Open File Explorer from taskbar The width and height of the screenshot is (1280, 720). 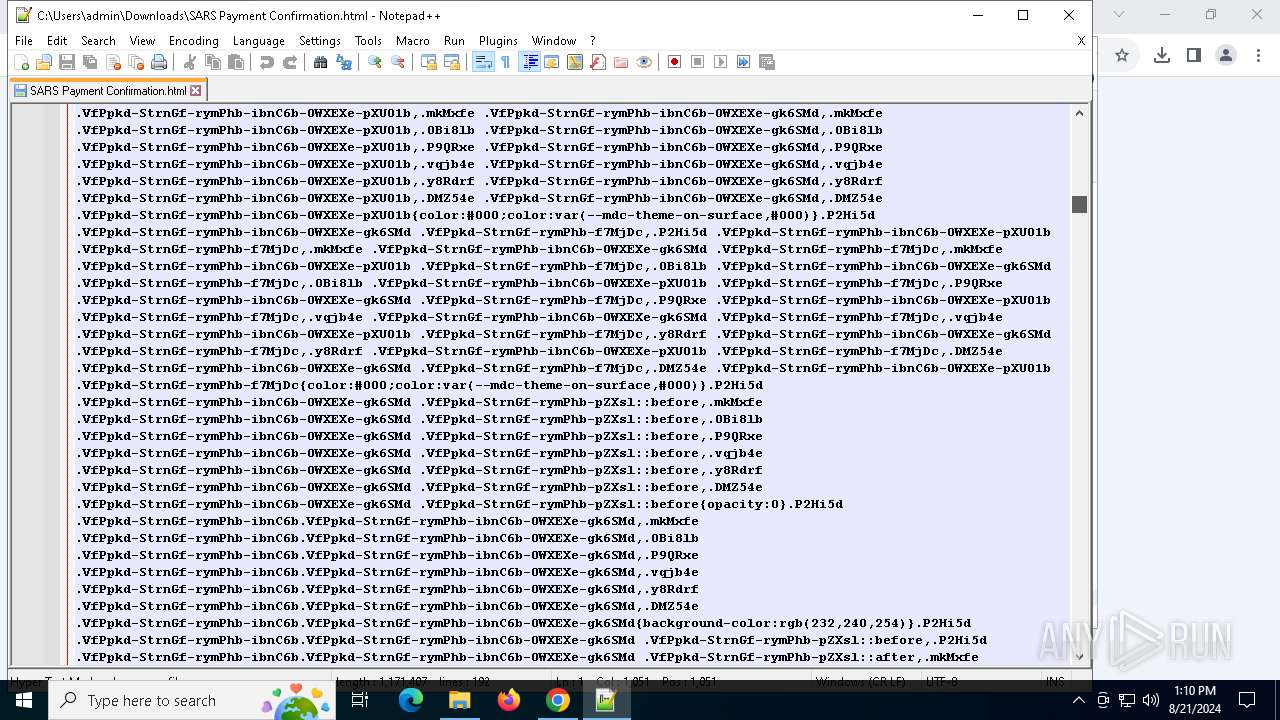459,700
